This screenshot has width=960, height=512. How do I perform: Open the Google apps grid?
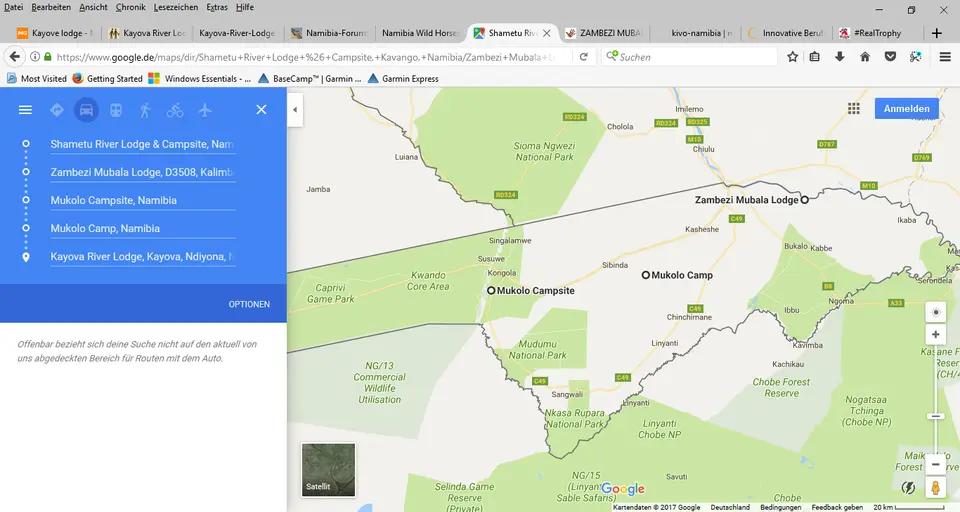[x=853, y=108]
